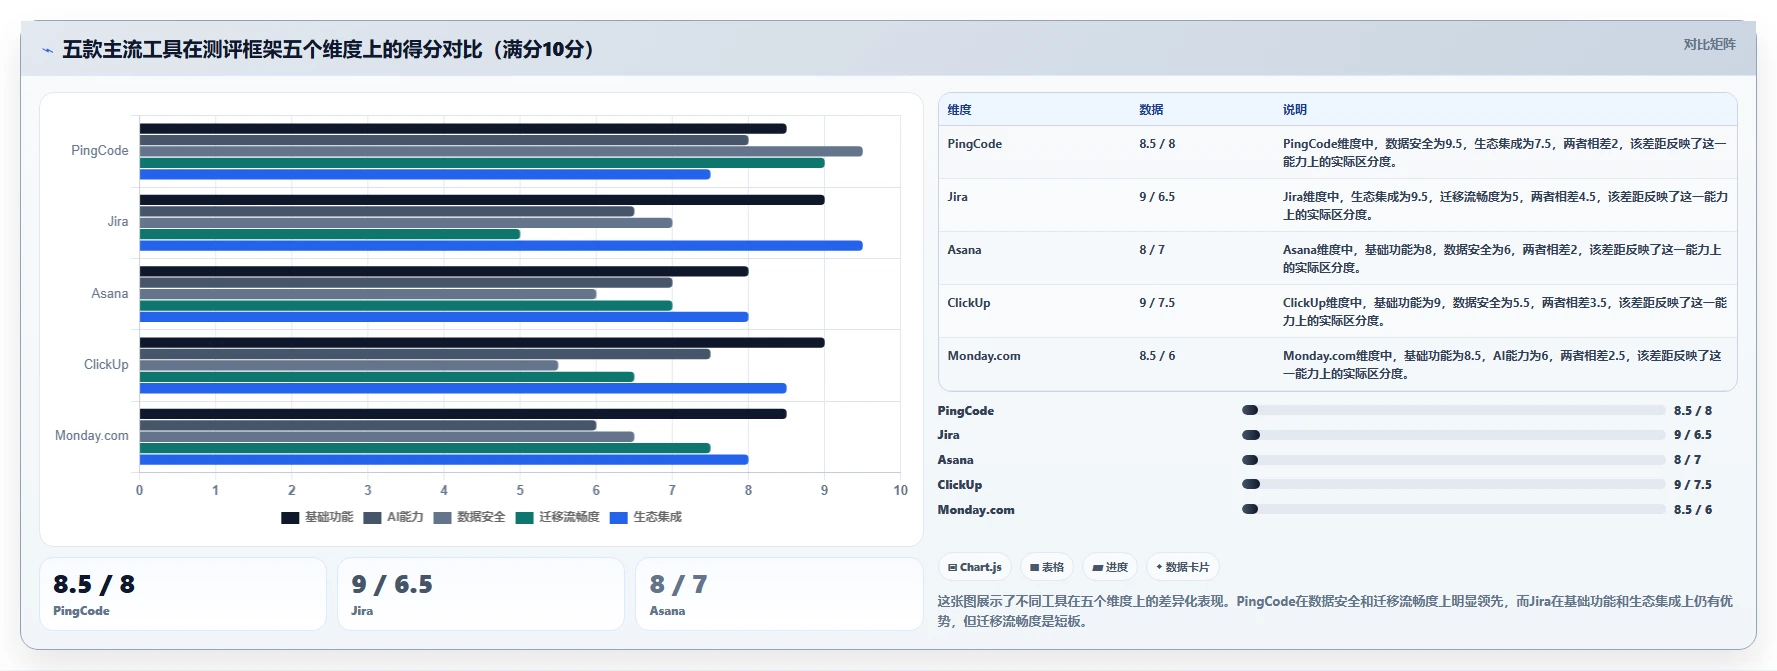Click the chart title heading text

(332, 49)
